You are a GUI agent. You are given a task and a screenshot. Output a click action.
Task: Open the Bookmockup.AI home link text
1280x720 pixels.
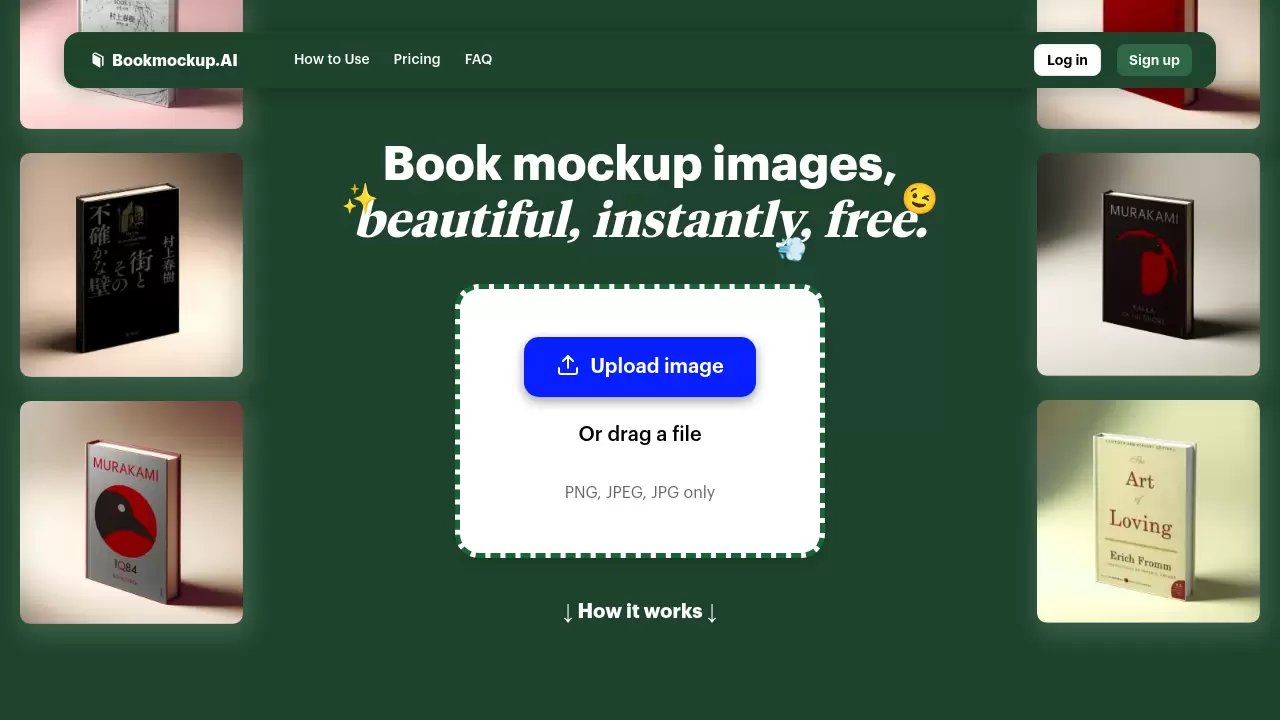click(175, 60)
